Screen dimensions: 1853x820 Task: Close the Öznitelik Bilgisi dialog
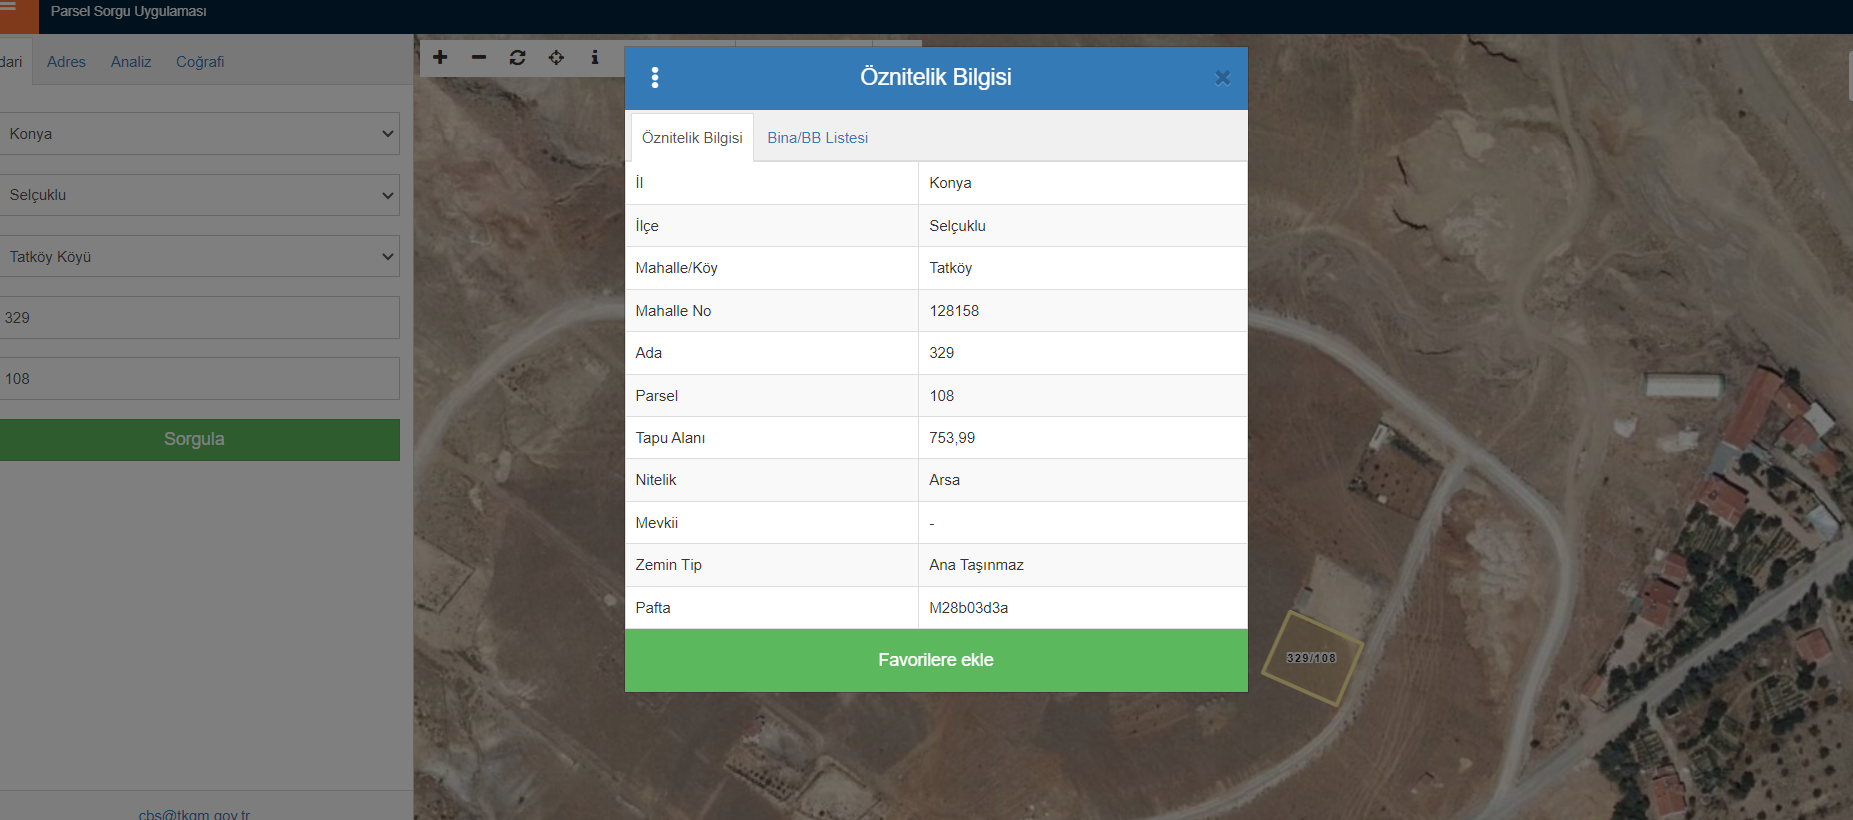pyautogui.click(x=1222, y=78)
